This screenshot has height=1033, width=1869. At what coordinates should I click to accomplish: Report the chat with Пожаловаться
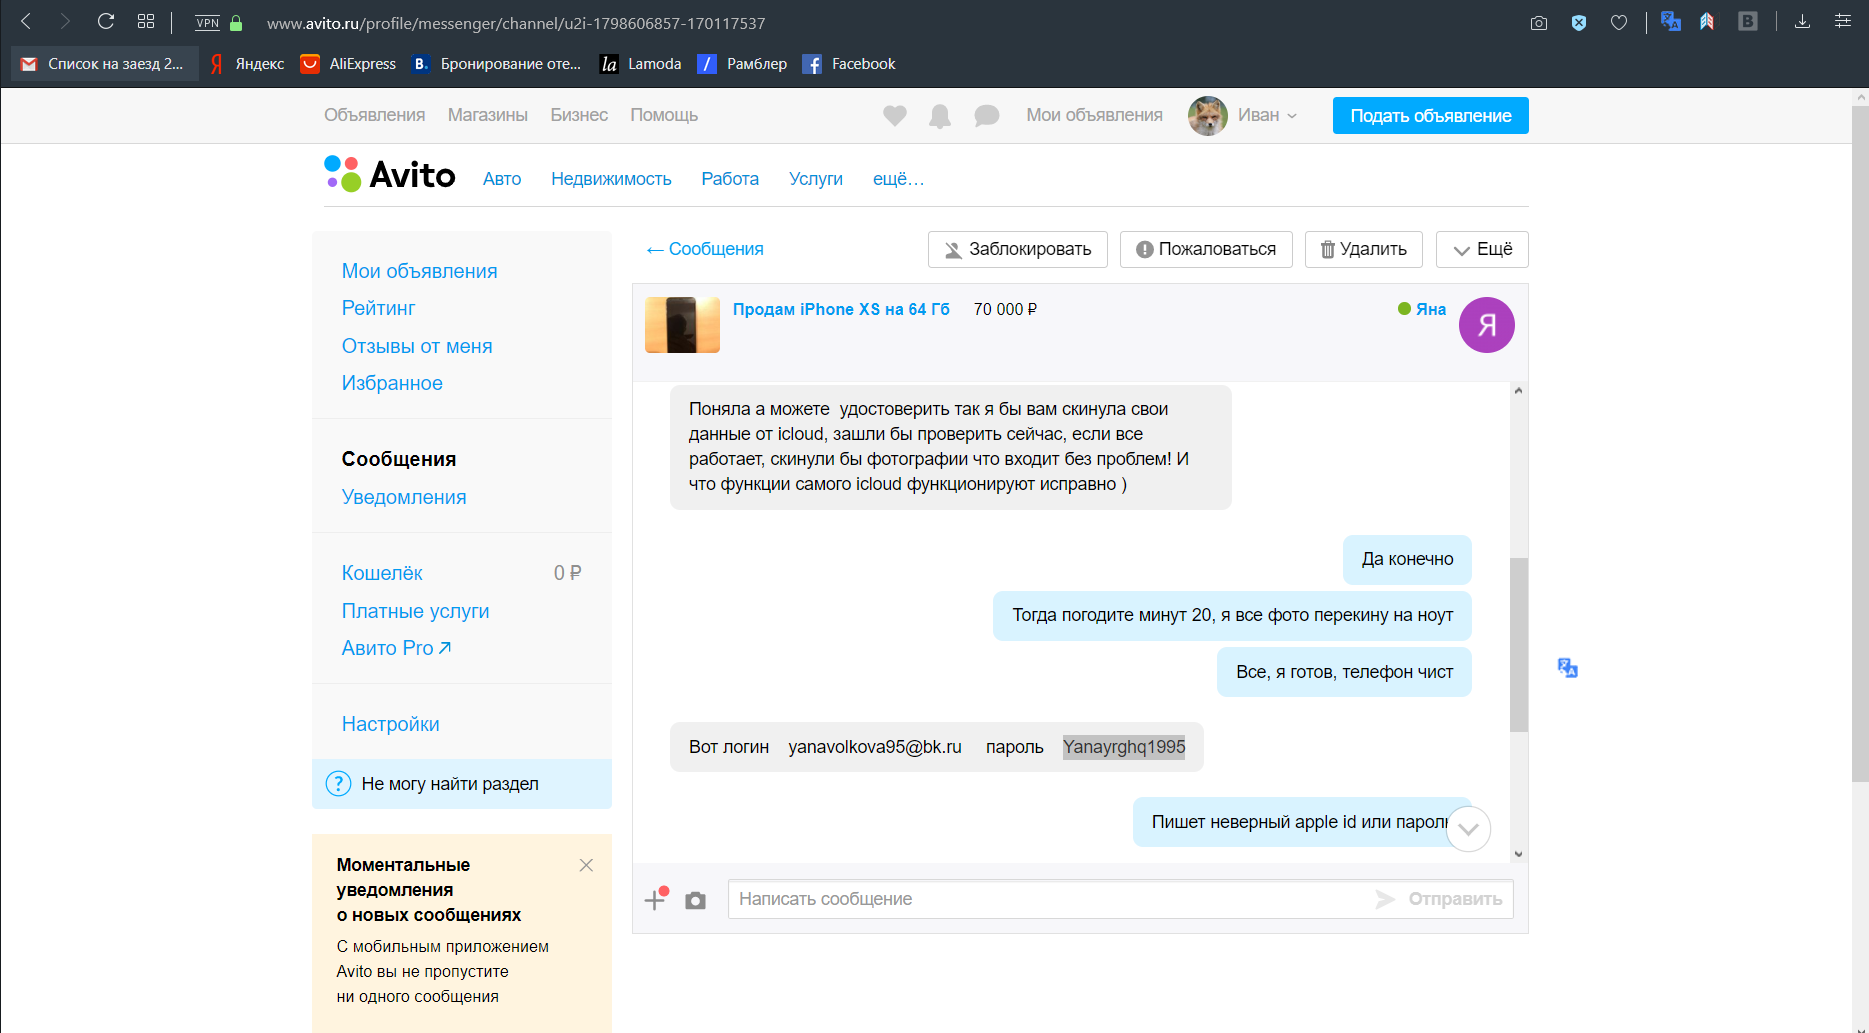[1206, 249]
